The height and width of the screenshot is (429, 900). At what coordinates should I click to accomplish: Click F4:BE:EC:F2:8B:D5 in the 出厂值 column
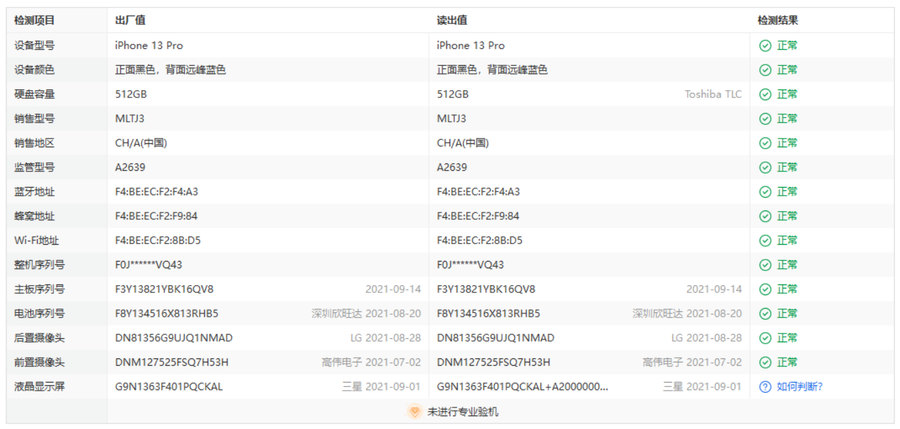[x=158, y=241]
